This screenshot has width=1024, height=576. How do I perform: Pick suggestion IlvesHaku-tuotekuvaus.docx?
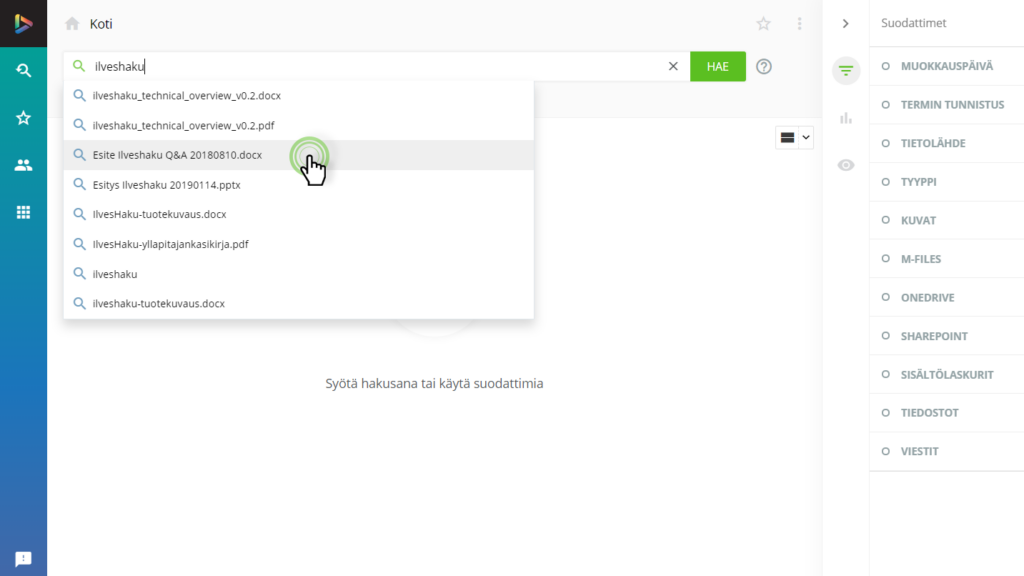[x=298, y=214]
